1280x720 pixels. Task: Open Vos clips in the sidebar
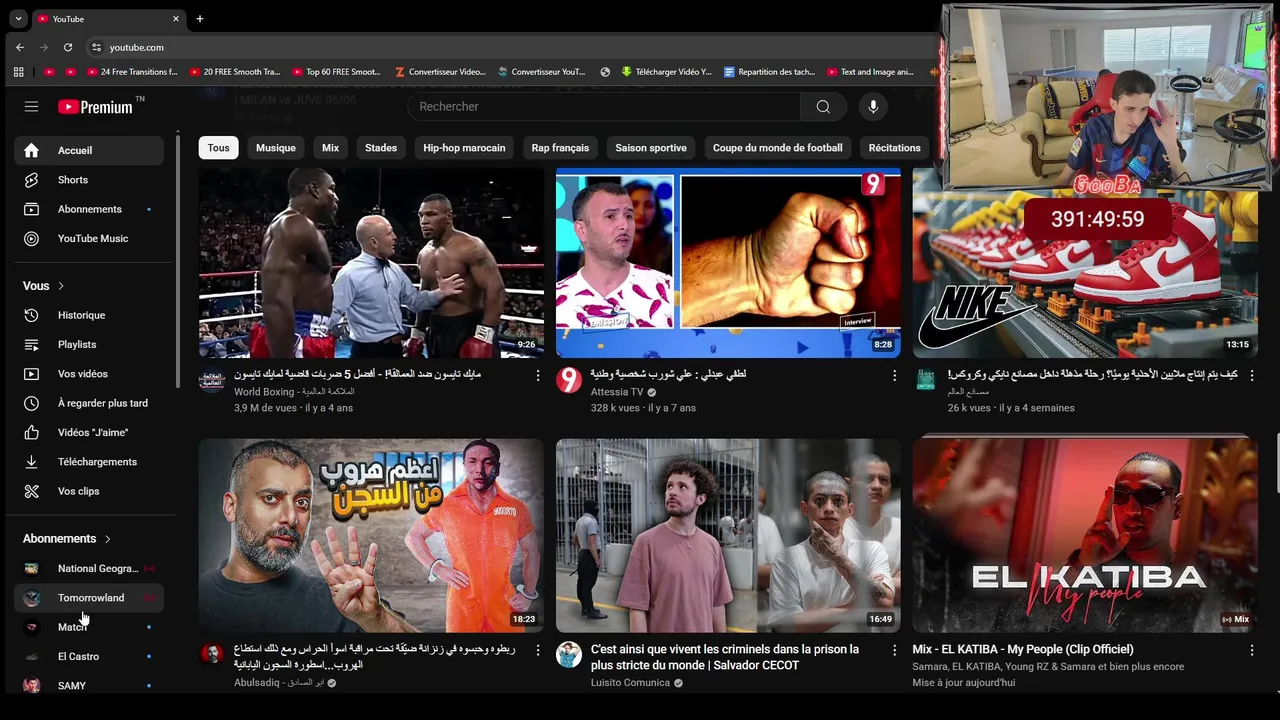click(x=89, y=491)
